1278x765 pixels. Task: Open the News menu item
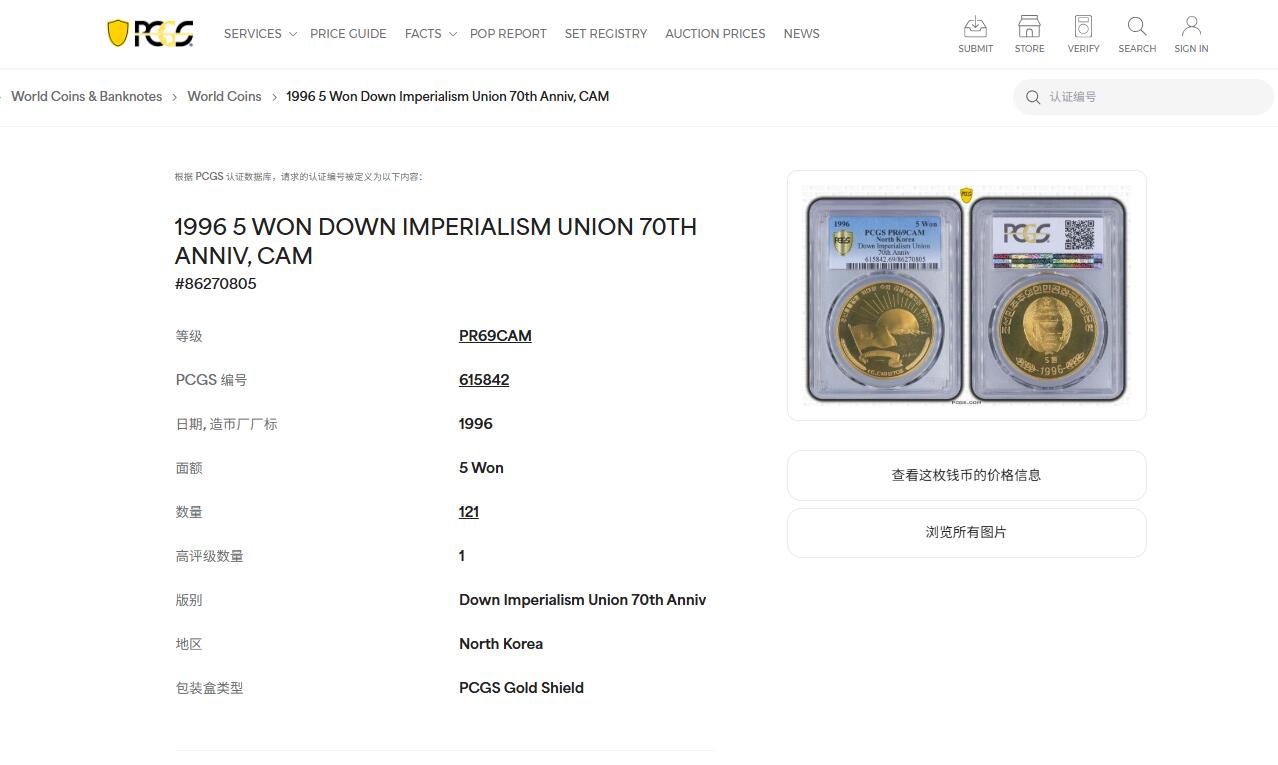click(801, 33)
